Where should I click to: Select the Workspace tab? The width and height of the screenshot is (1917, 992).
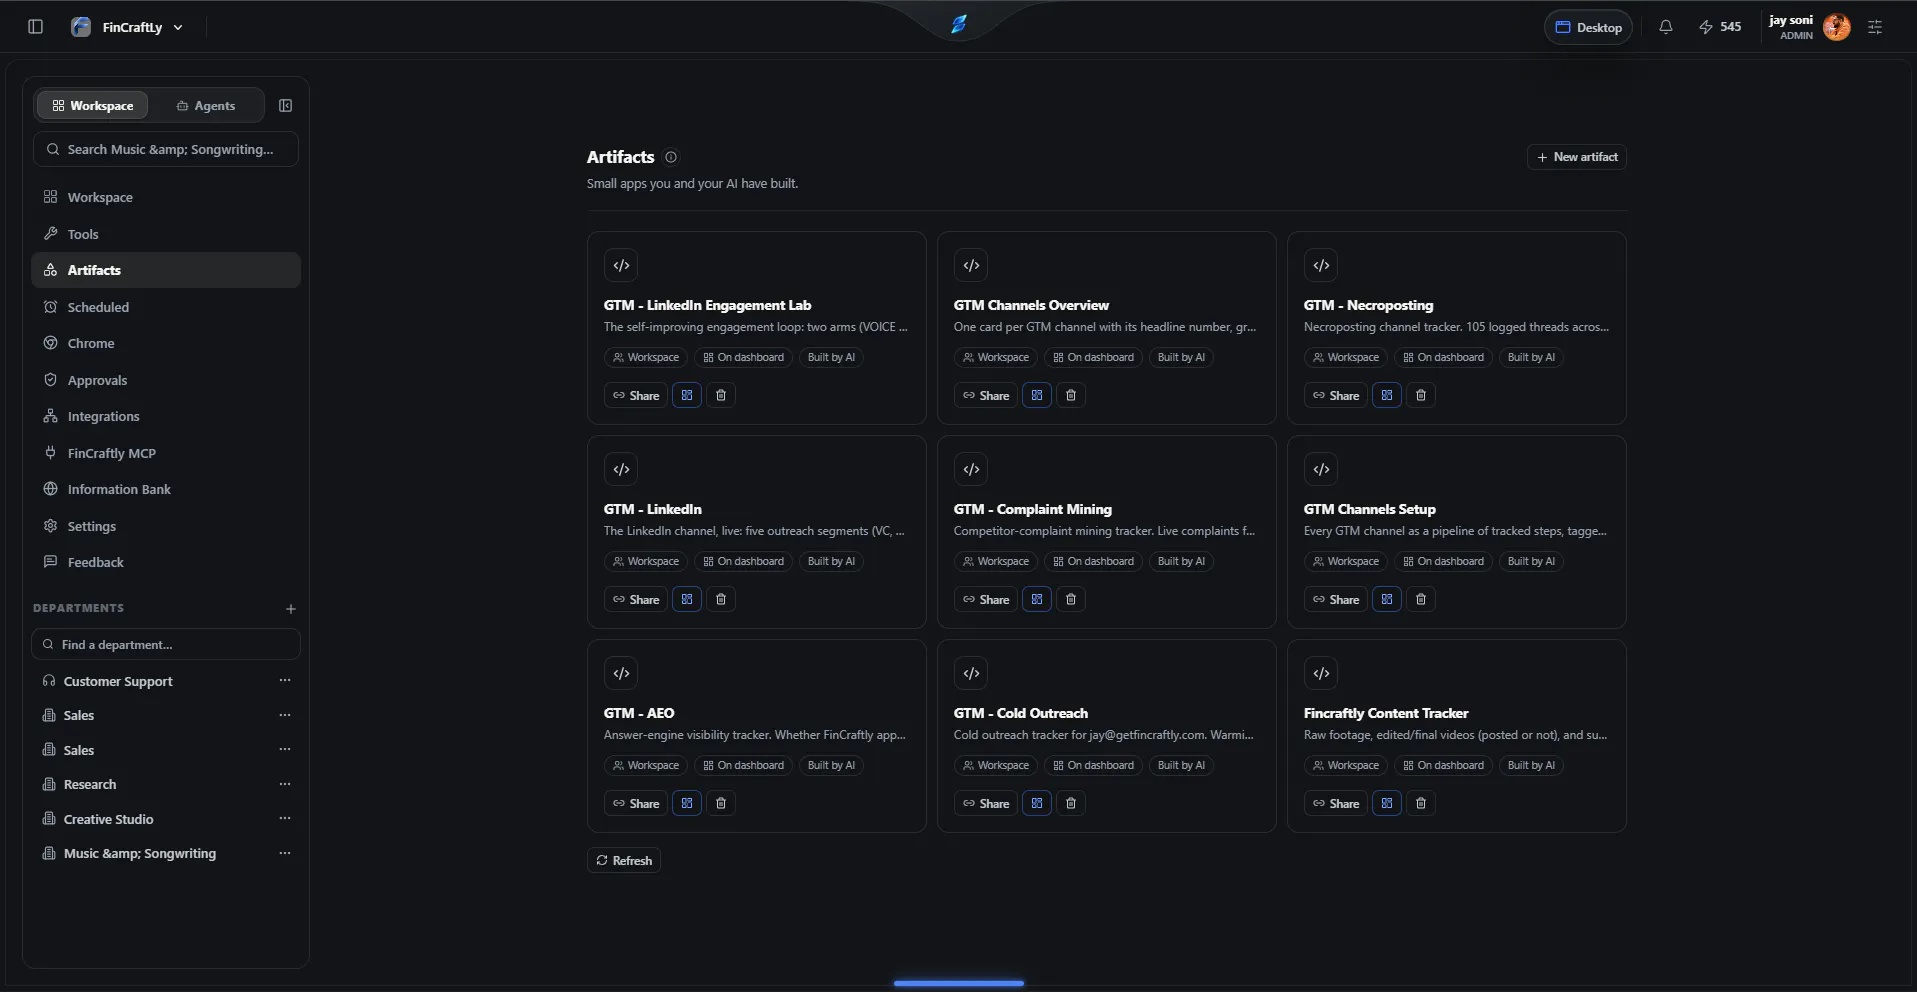(x=92, y=105)
